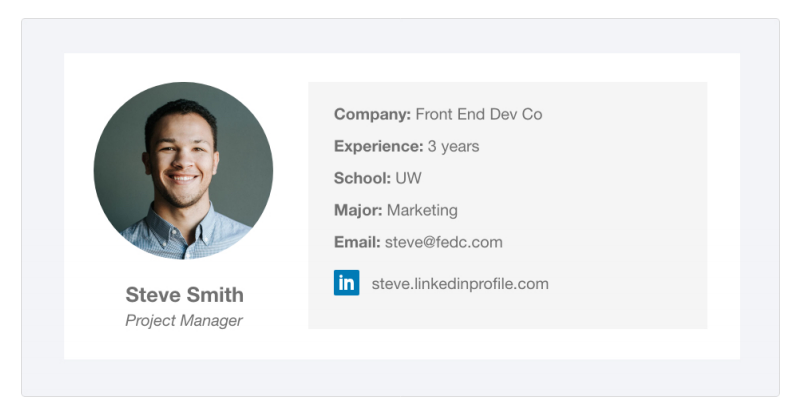
Task: Select the Marketing major value
Action: click(422, 210)
